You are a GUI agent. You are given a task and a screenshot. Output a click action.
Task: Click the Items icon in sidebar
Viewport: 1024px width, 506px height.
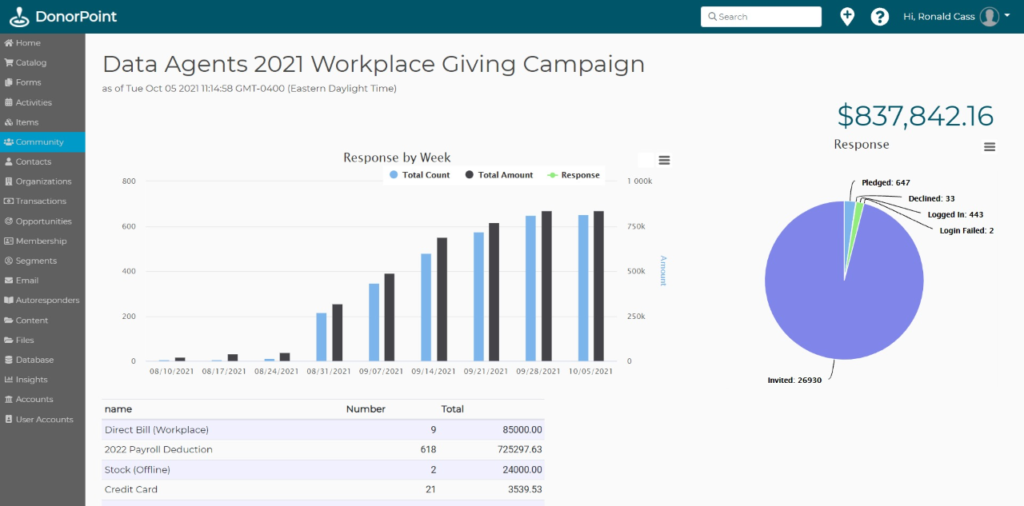(8, 122)
